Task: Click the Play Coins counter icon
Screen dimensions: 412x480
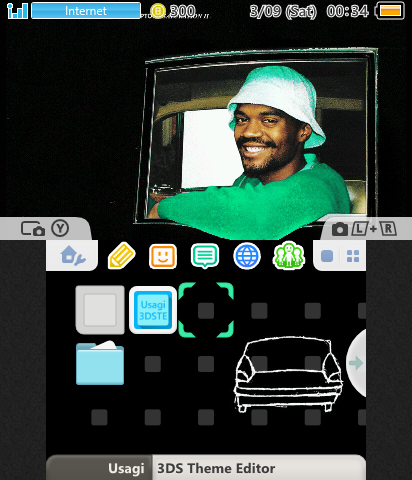Action: coord(157,11)
